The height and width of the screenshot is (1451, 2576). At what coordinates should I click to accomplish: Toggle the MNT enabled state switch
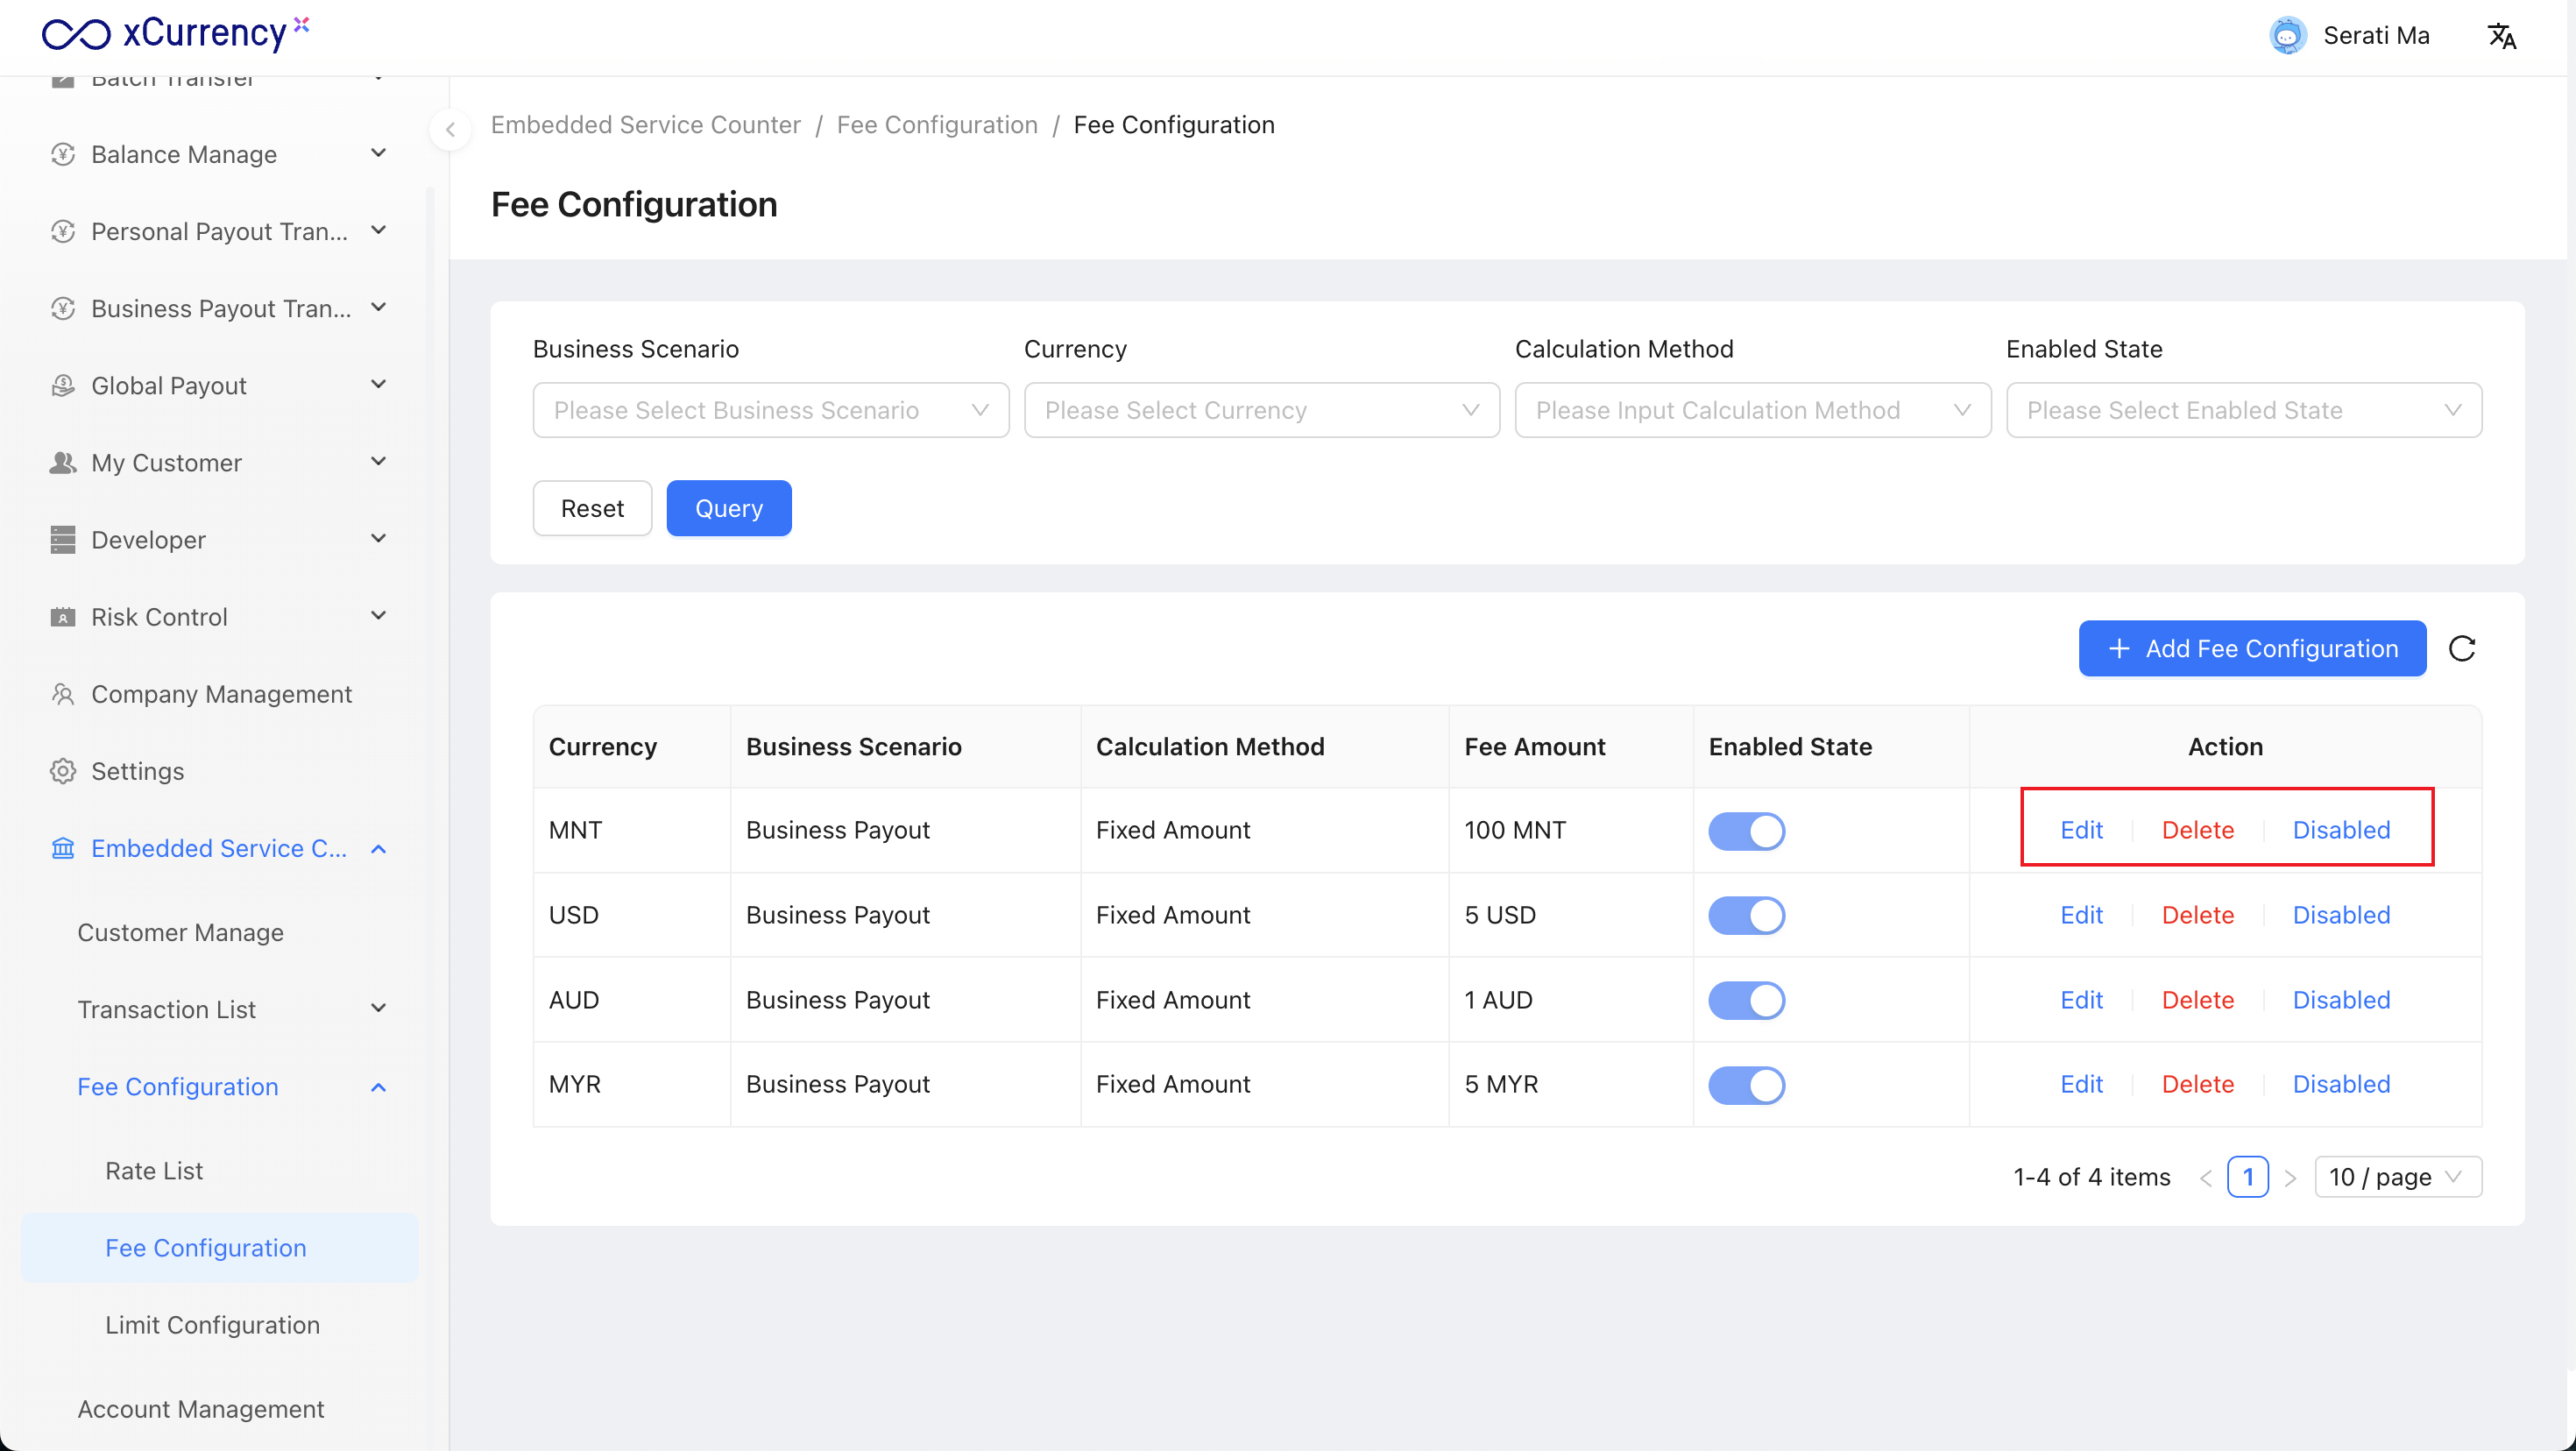click(x=1746, y=831)
